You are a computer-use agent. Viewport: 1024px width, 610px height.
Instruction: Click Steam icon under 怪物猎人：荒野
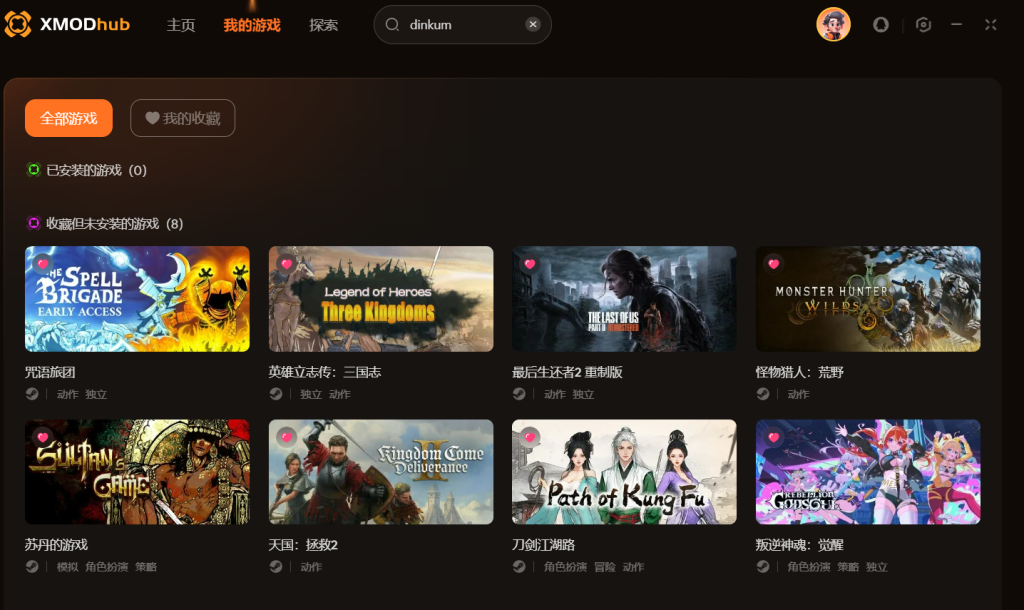(763, 394)
